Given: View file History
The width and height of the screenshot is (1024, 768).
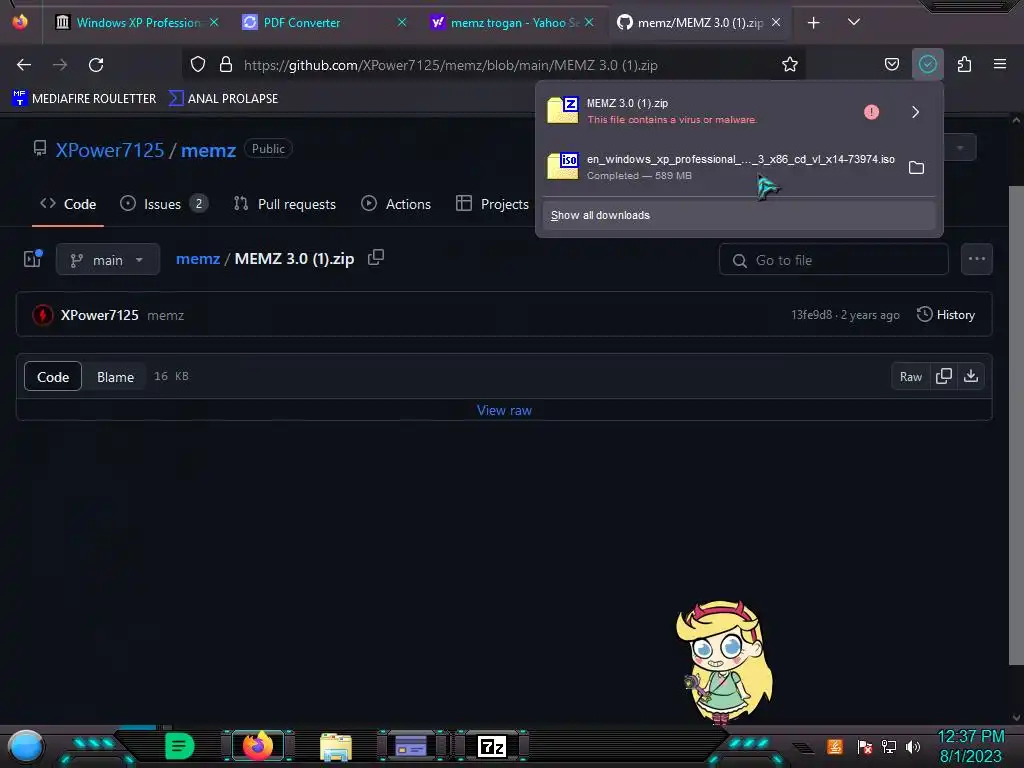Looking at the screenshot, I should coord(946,315).
